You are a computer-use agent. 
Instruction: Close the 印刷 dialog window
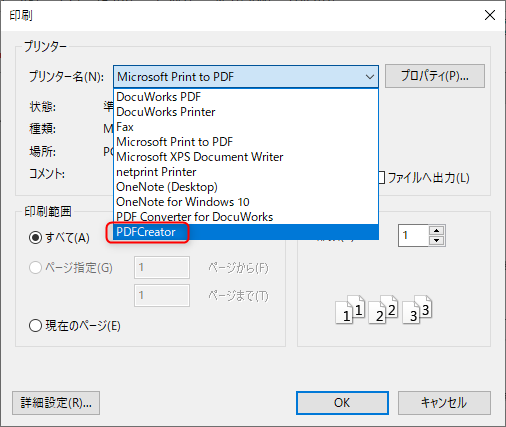pos(490,15)
